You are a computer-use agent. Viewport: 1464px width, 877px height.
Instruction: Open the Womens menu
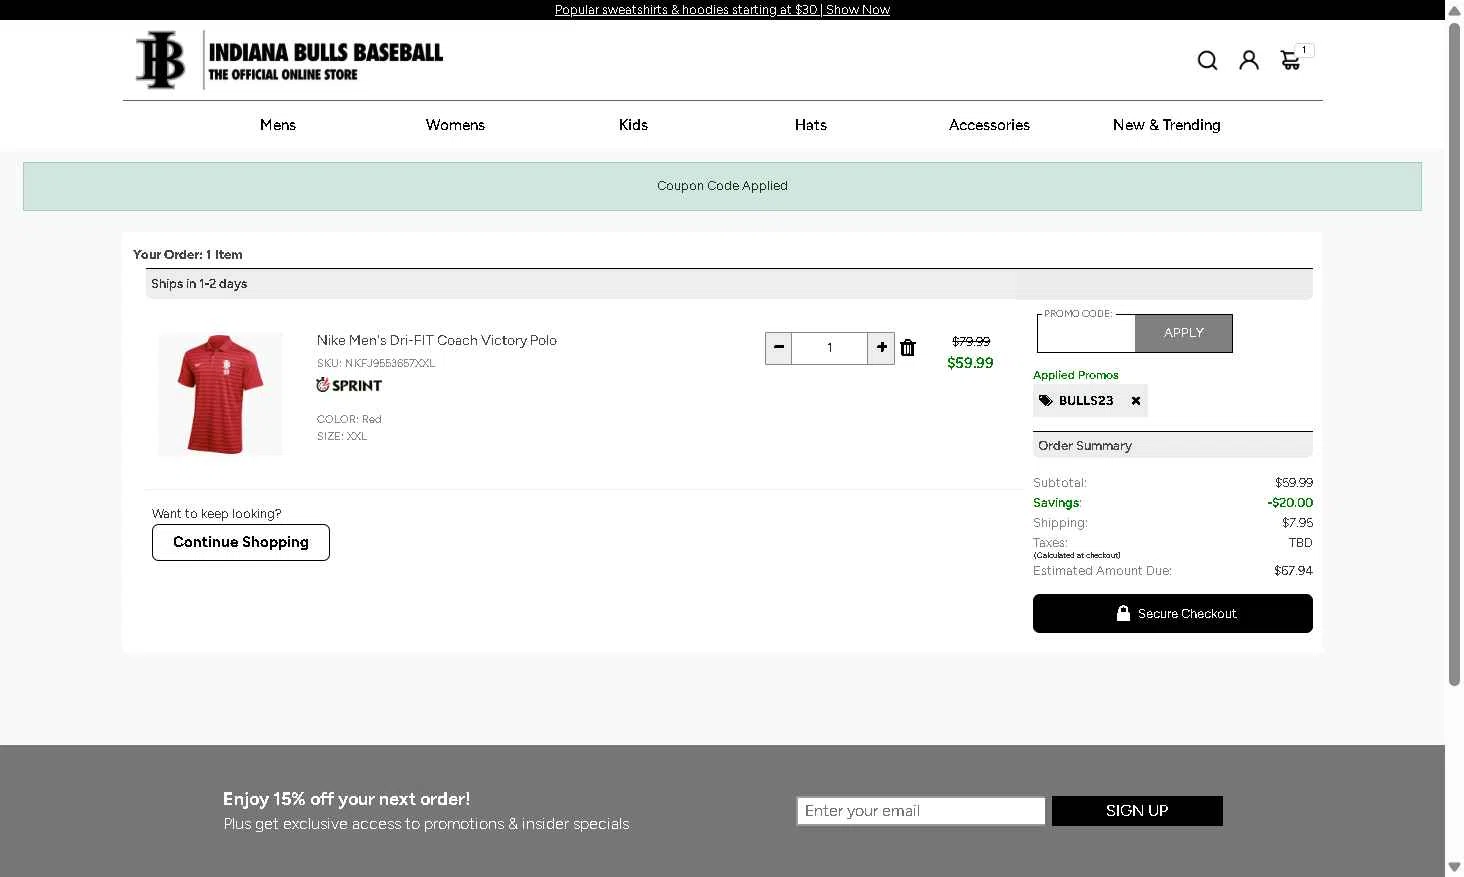[x=455, y=125]
